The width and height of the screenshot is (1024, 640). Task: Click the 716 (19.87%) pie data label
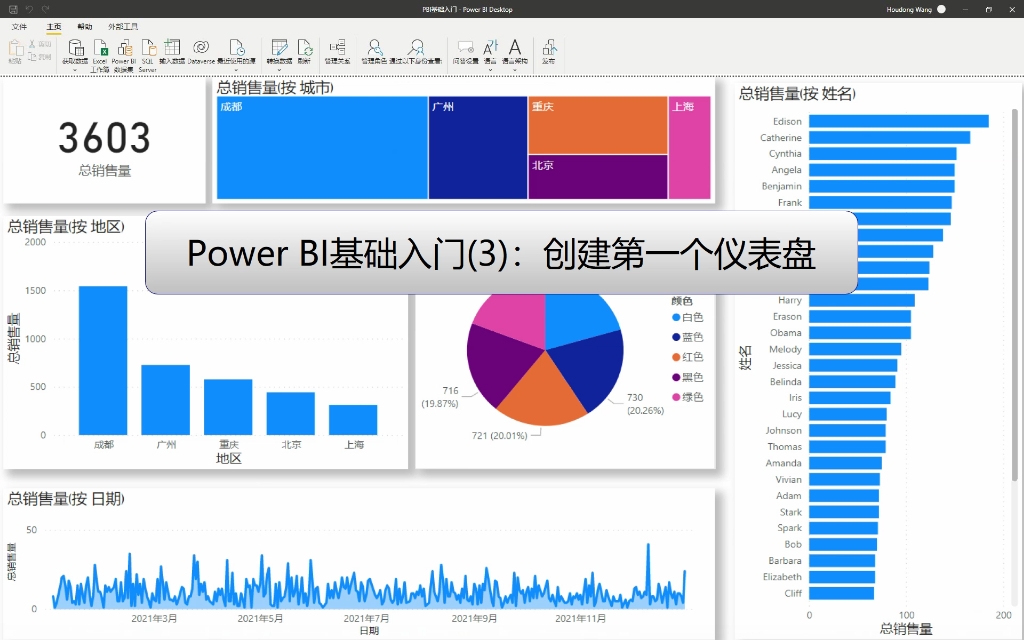pyautogui.click(x=440, y=397)
